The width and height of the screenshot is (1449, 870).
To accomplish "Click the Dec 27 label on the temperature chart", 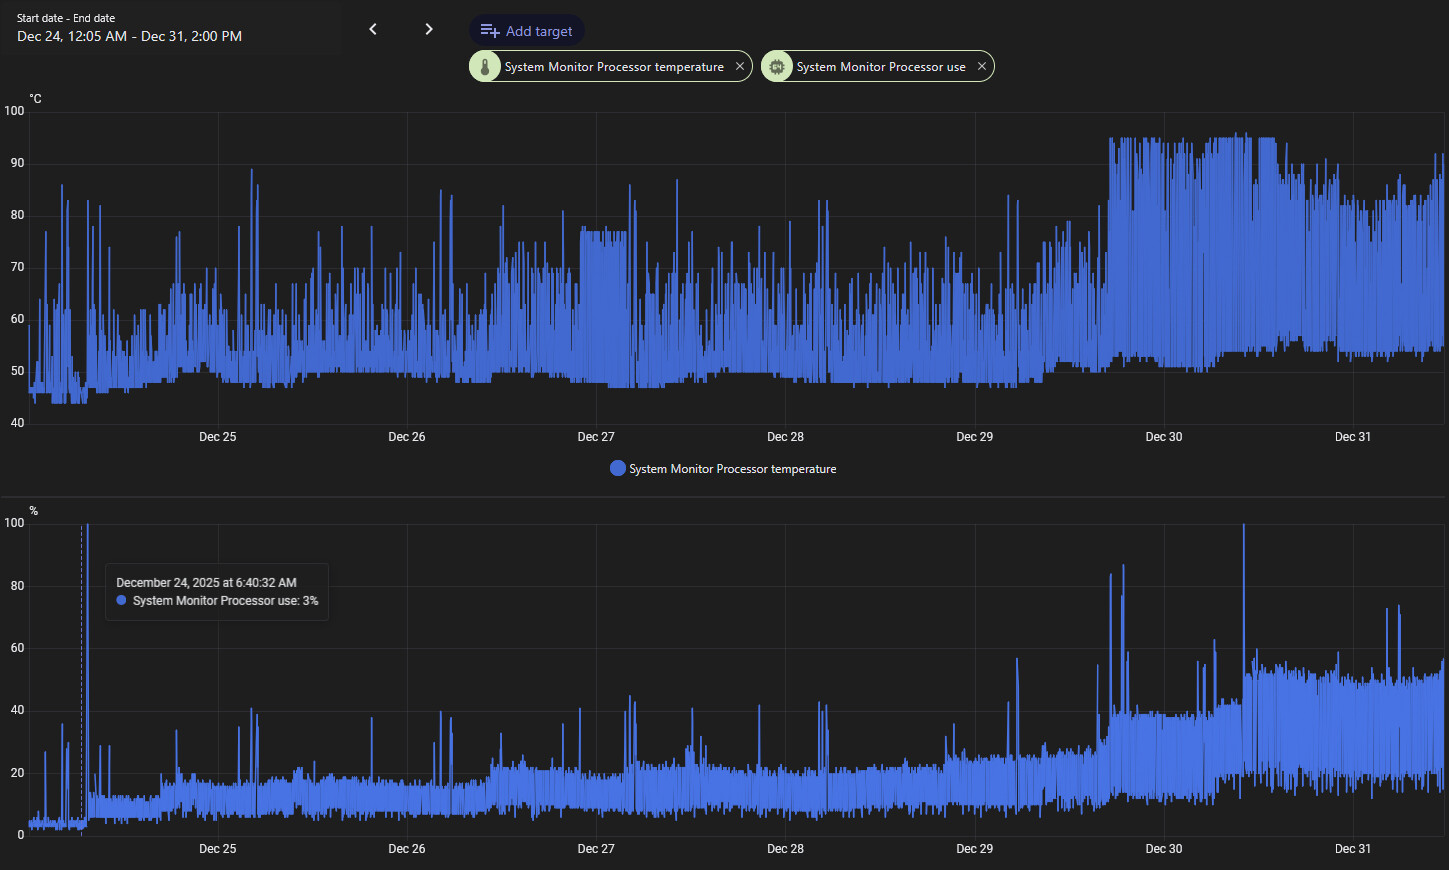I will pyautogui.click(x=596, y=437).
